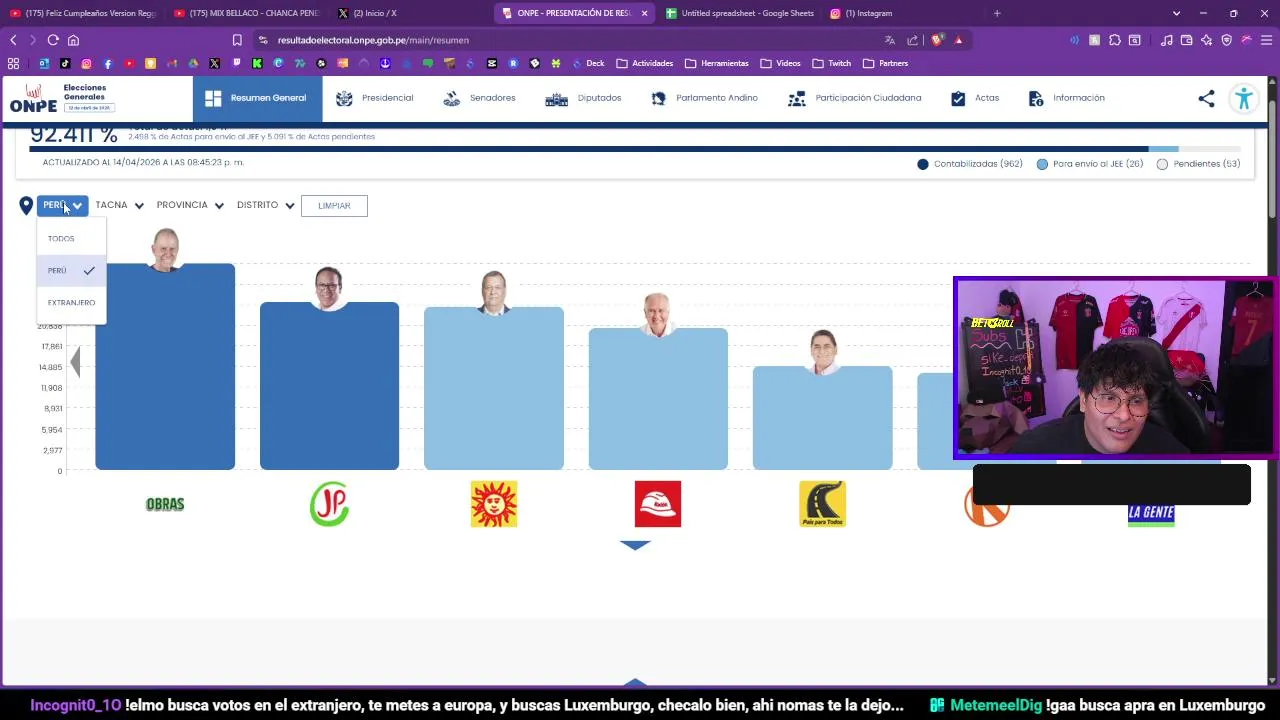Open the DISTRITO dropdown
Viewport: 1280px width, 720px height.
click(x=266, y=205)
